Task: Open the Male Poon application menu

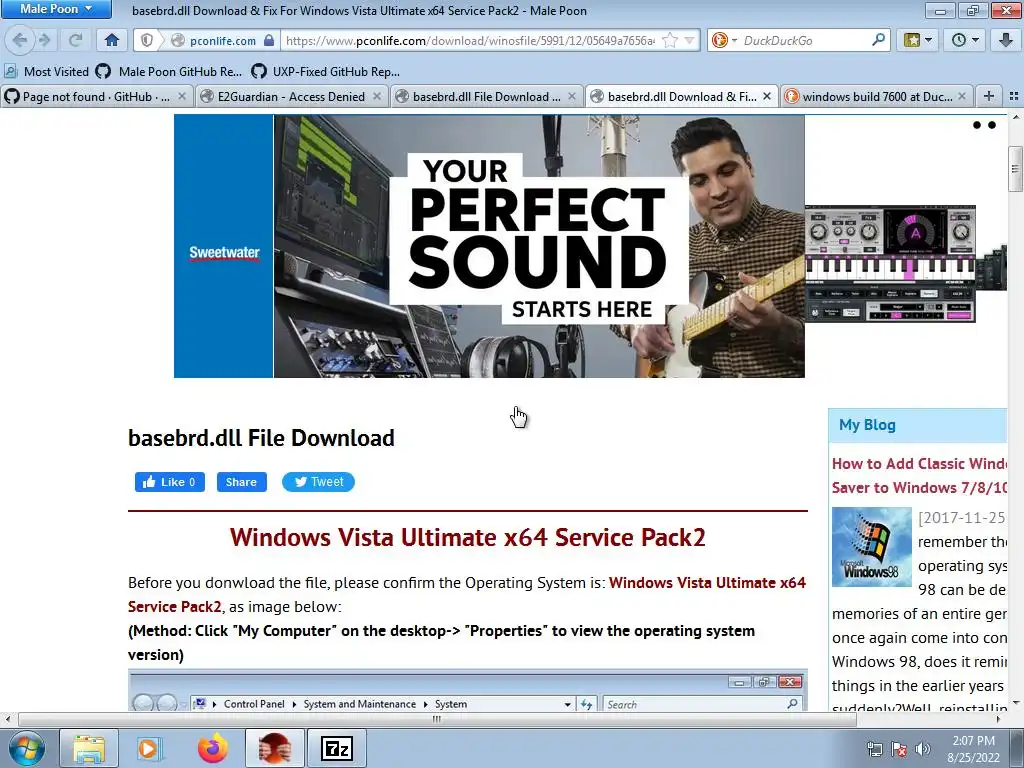Action: [56, 9]
